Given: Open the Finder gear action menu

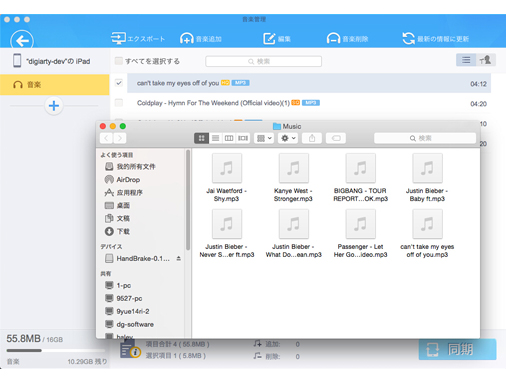Looking at the screenshot, I should [288, 138].
